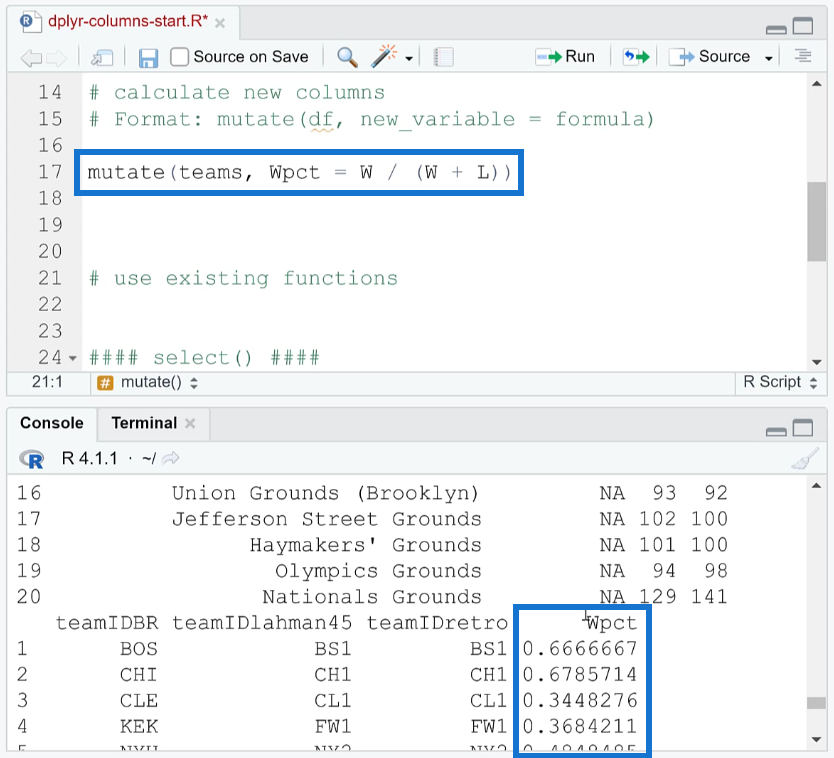Close the Terminal tab
The width and height of the screenshot is (834, 758).
[x=190, y=423]
